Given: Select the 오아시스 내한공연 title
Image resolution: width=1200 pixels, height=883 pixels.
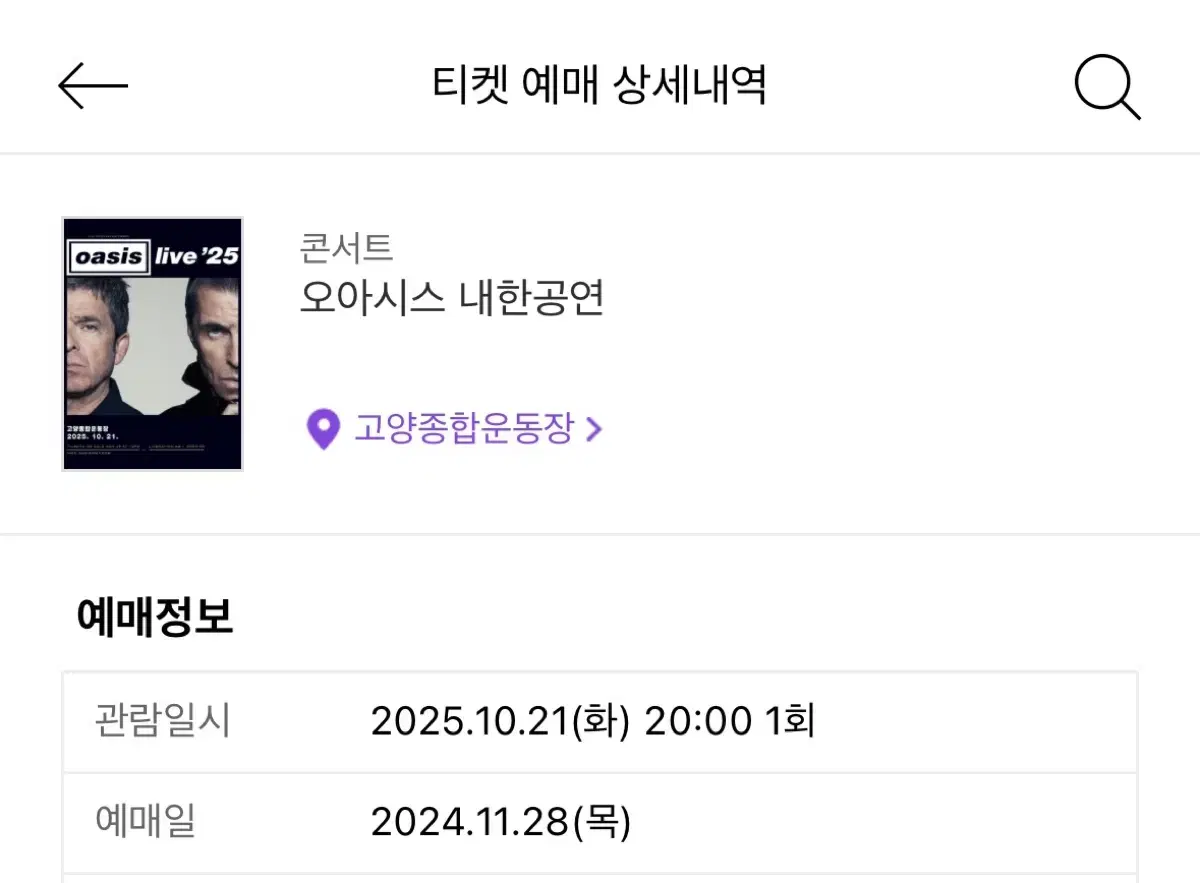Looking at the screenshot, I should pyautogui.click(x=452, y=297).
